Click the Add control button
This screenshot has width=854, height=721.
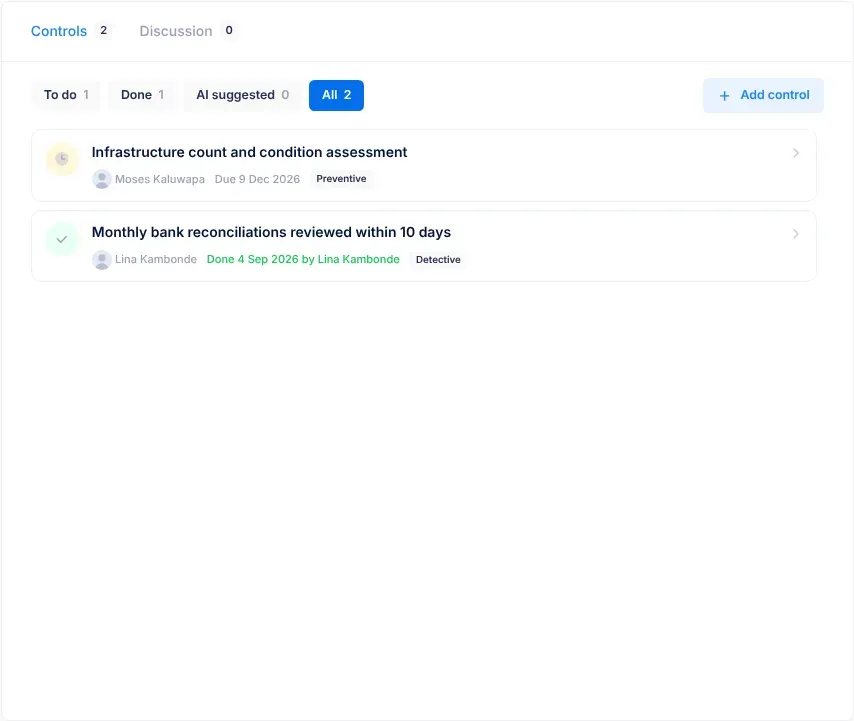pos(763,95)
